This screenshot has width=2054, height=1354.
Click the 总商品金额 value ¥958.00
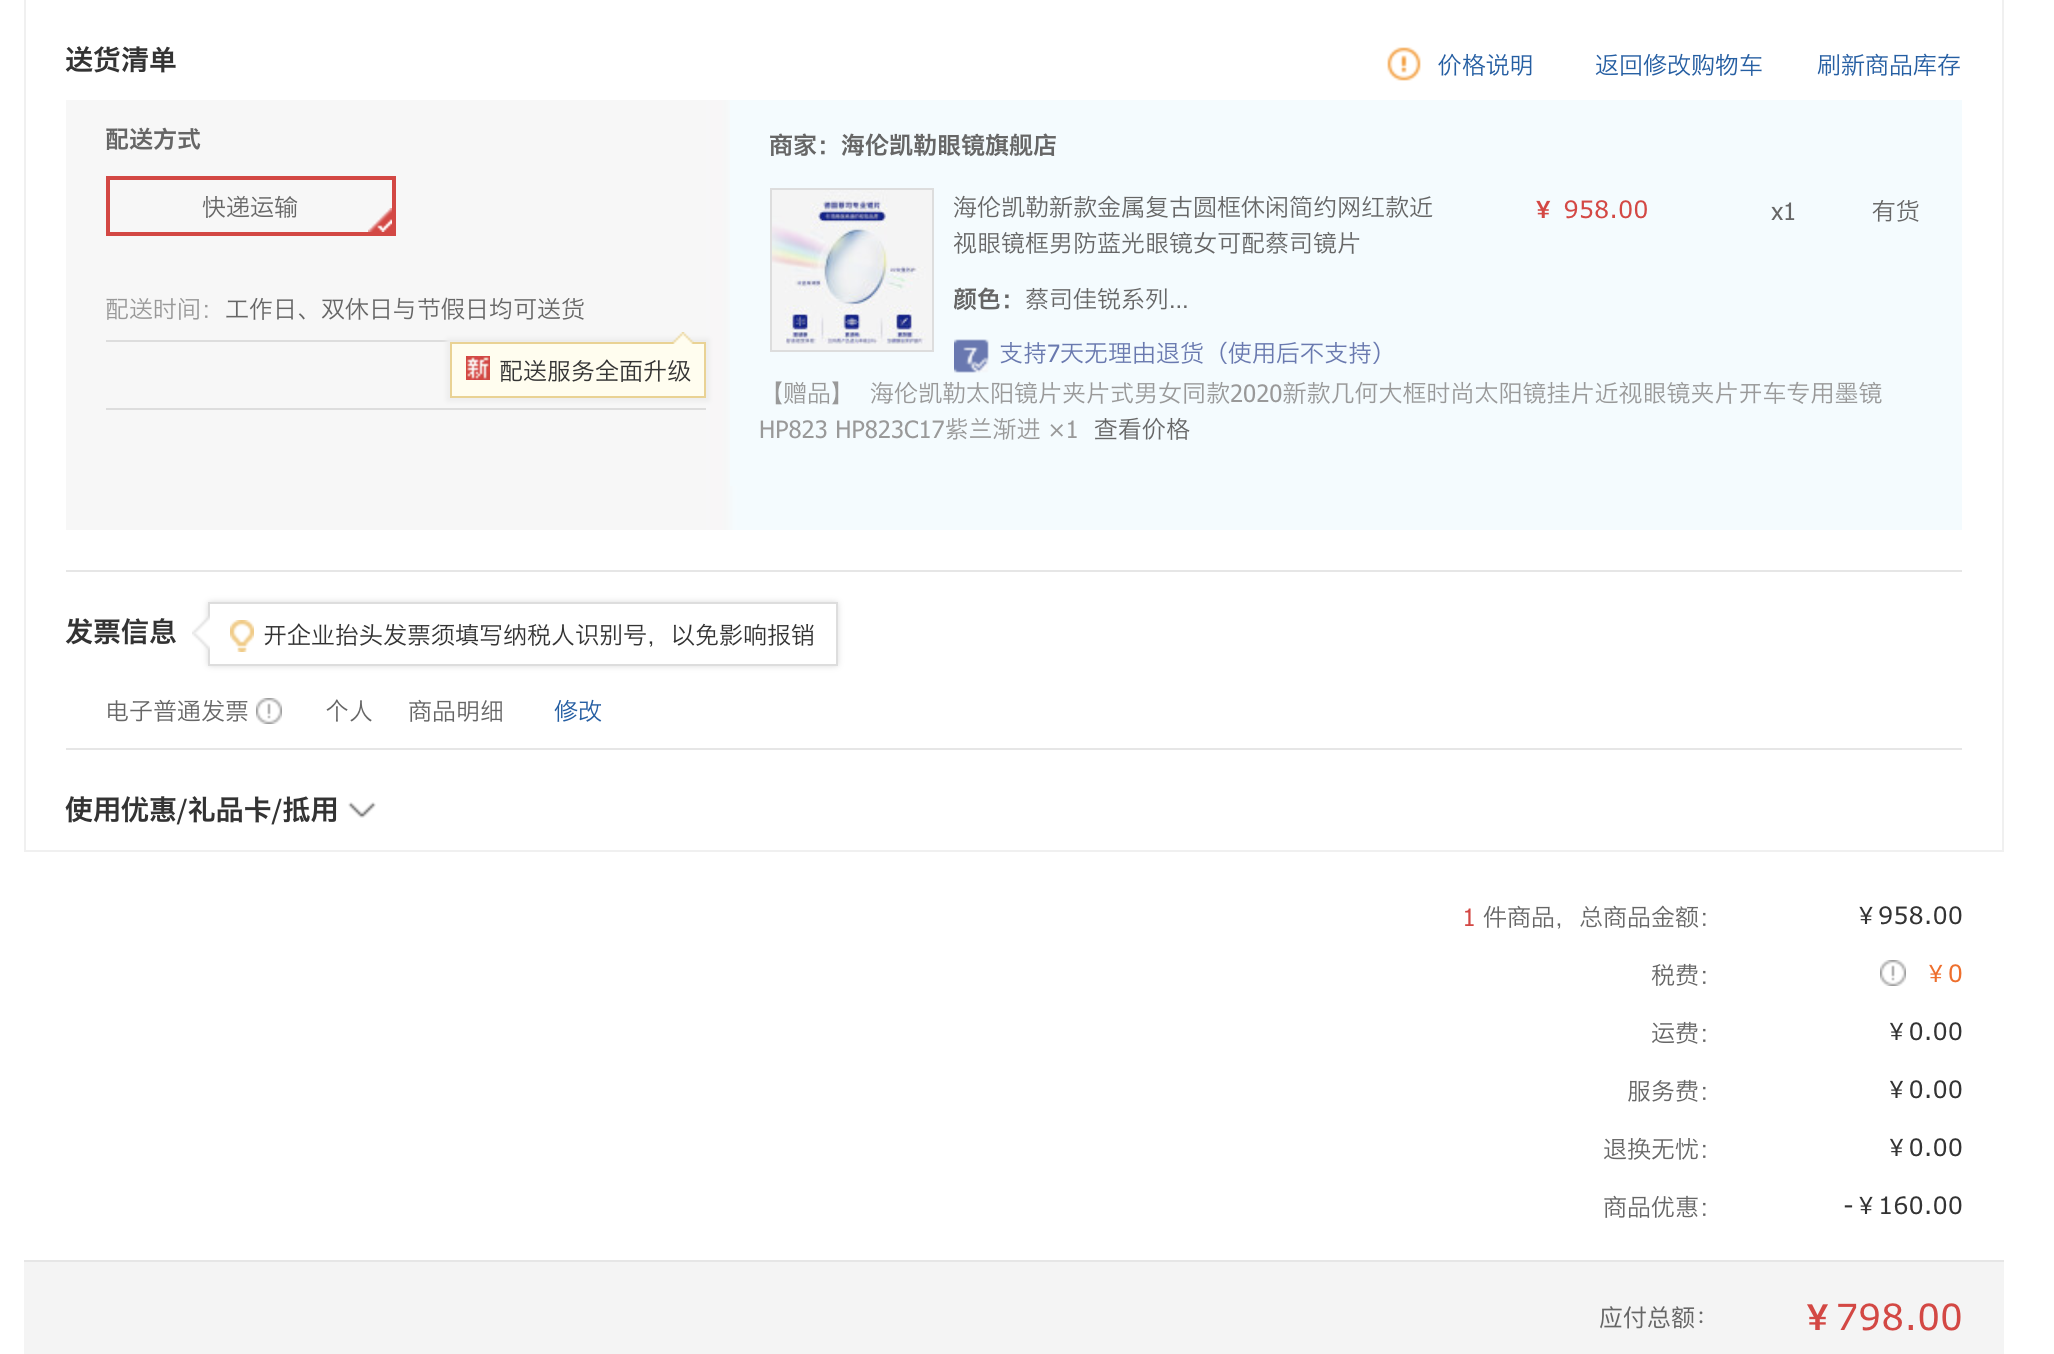(1910, 916)
